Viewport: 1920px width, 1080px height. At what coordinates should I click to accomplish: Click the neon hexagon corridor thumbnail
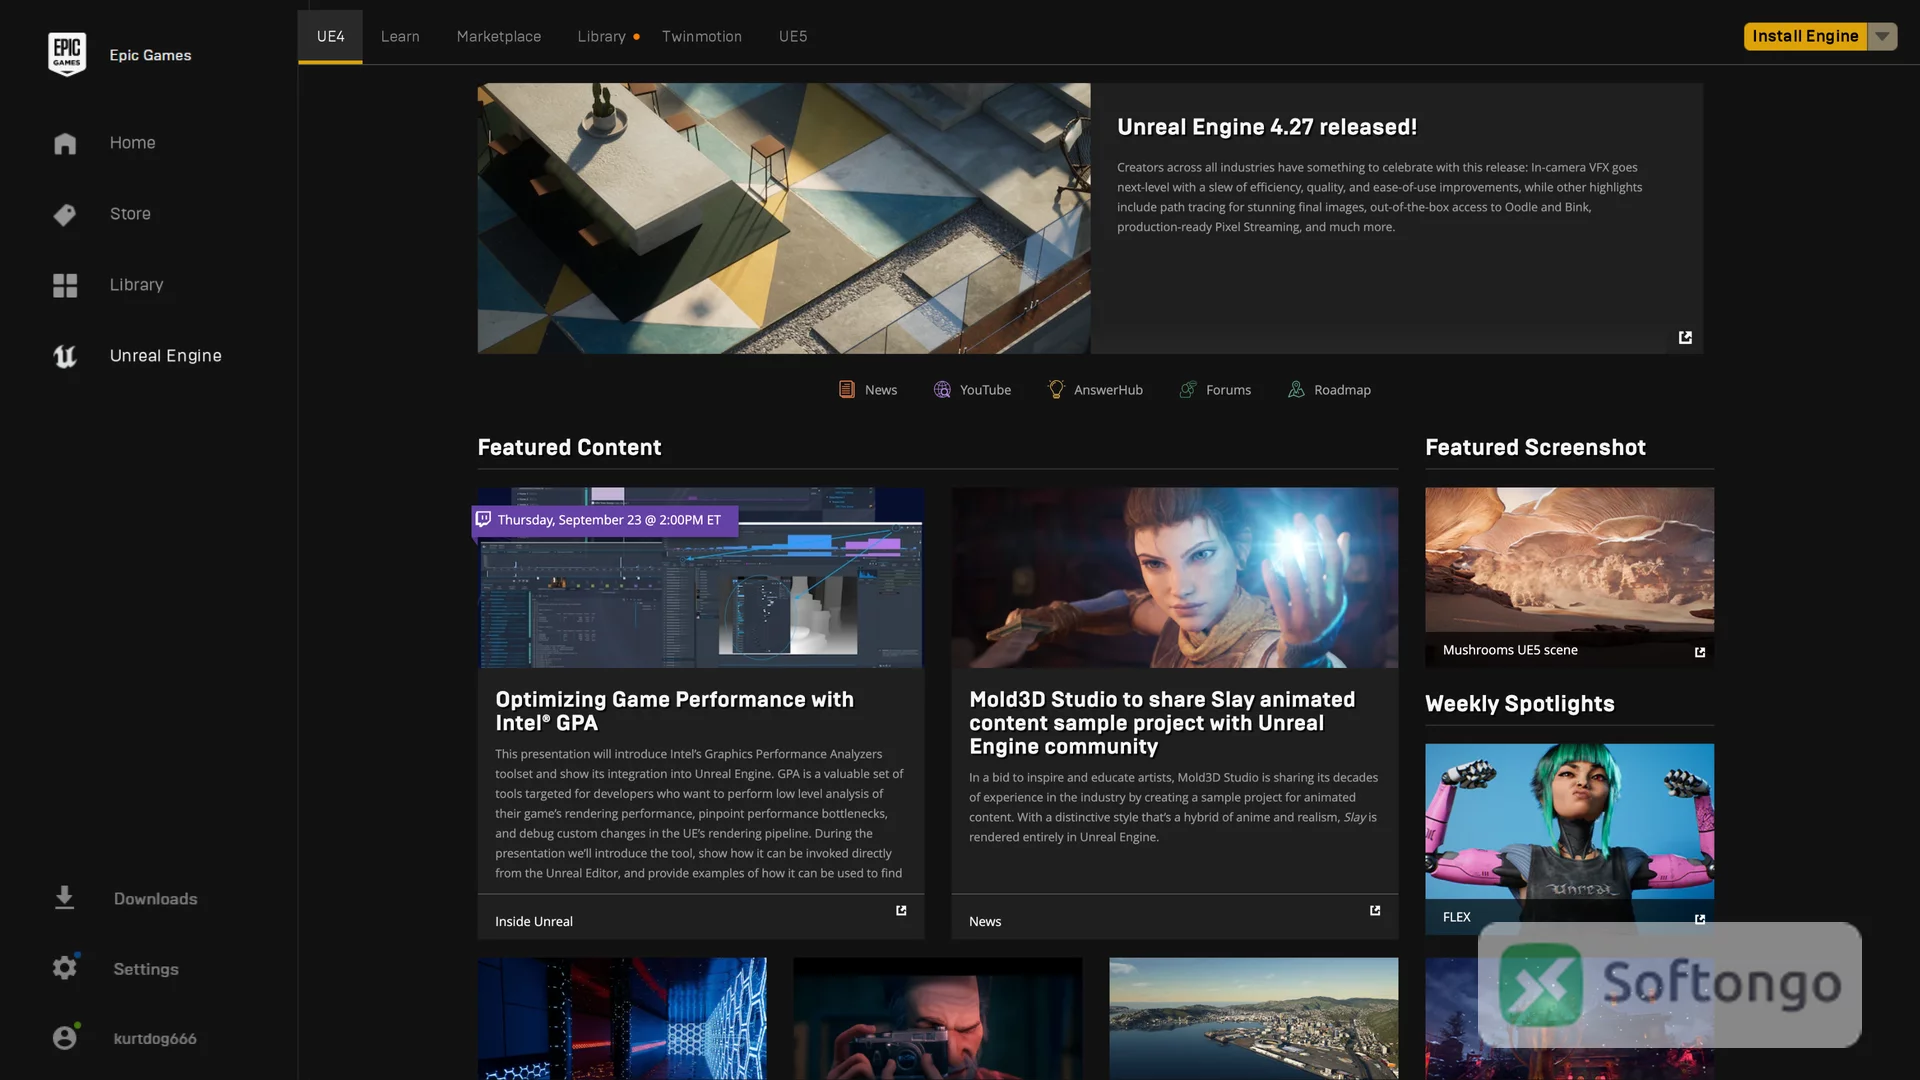622,1018
